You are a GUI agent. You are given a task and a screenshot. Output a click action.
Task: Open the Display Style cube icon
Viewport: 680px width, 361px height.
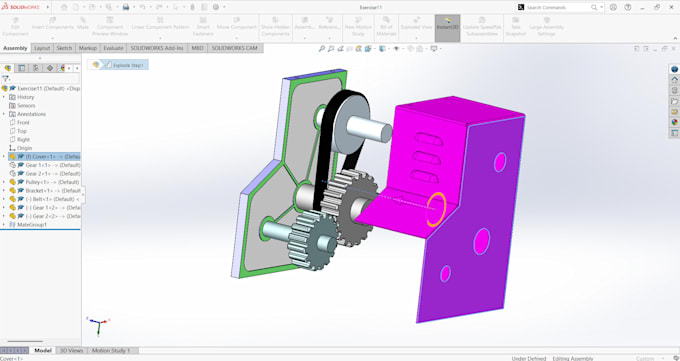point(382,49)
